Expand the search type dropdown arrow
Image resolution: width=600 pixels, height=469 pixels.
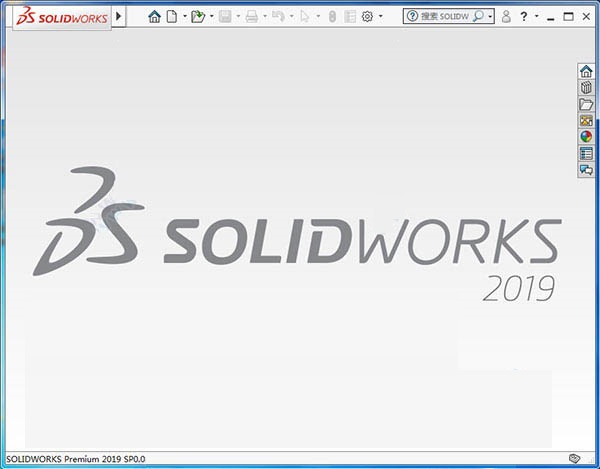tap(490, 16)
